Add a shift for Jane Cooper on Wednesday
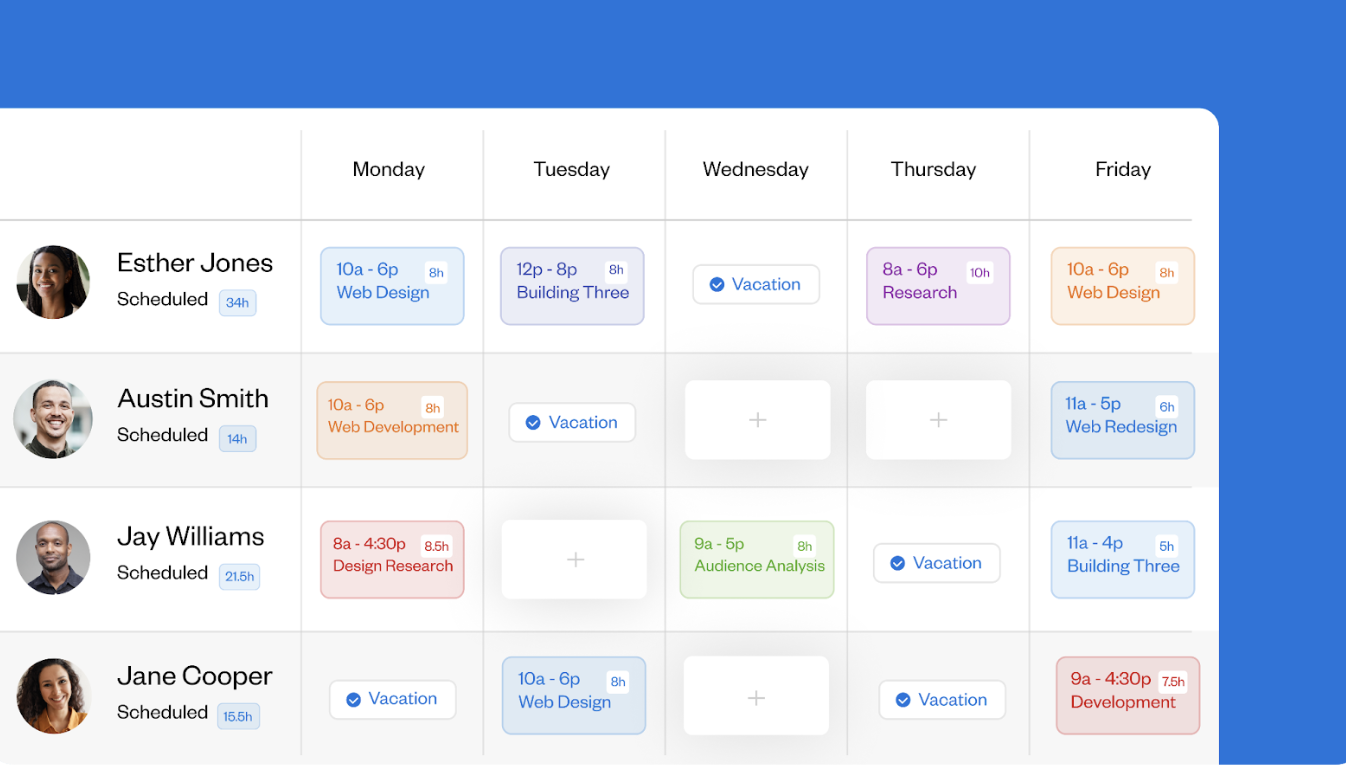Image resolution: width=1346 pixels, height=770 pixels. [756, 697]
